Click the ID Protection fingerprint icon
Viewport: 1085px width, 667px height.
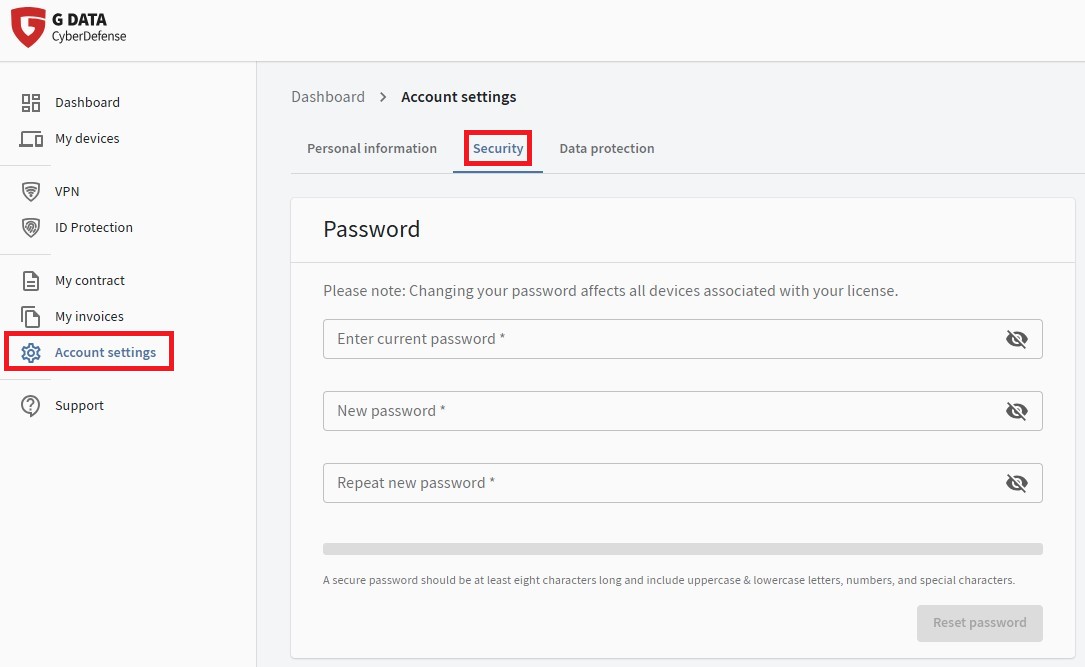31,227
